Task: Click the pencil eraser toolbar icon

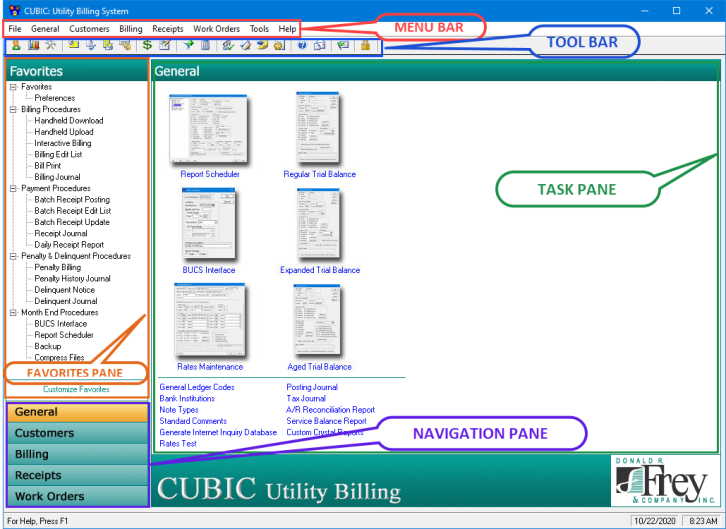Action: pyautogui.click(x=245, y=45)
